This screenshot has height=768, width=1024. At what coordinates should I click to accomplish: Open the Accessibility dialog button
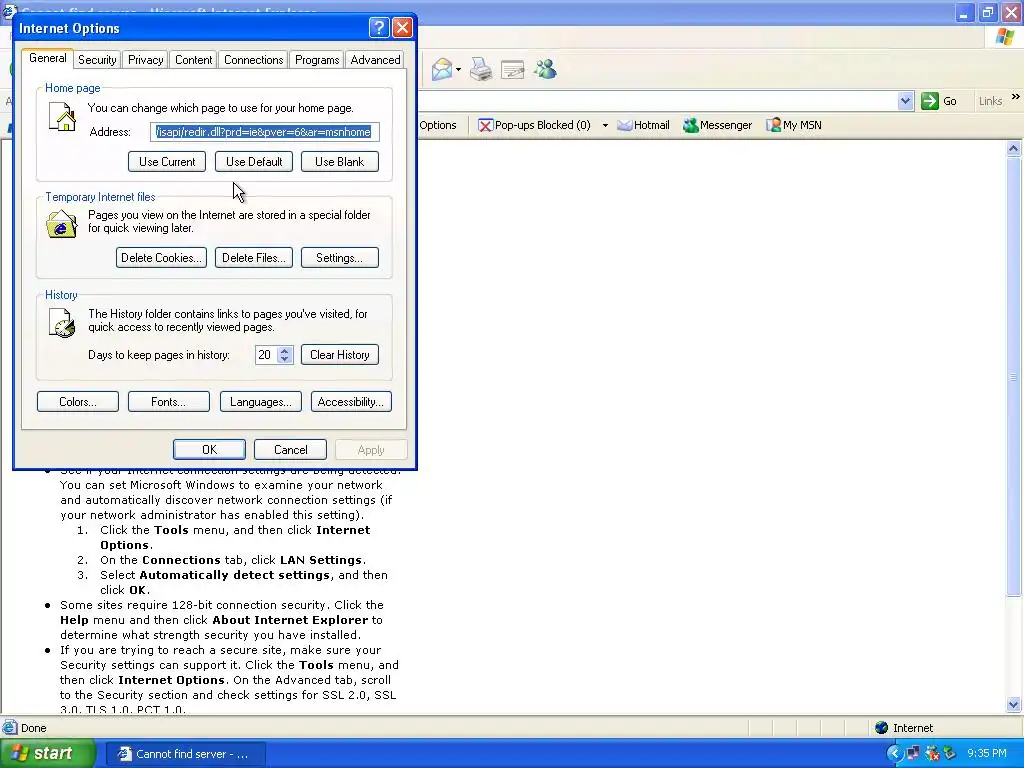[x=351, y=402]
